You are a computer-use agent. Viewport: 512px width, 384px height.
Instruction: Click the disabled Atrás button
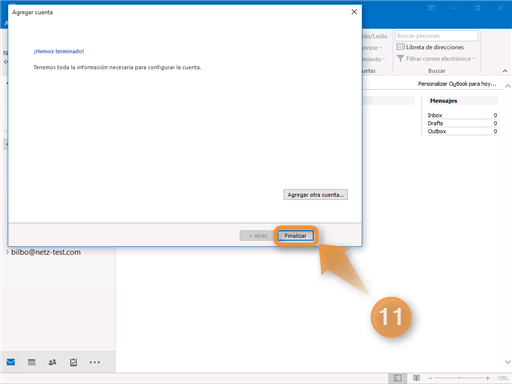point(258,236)
